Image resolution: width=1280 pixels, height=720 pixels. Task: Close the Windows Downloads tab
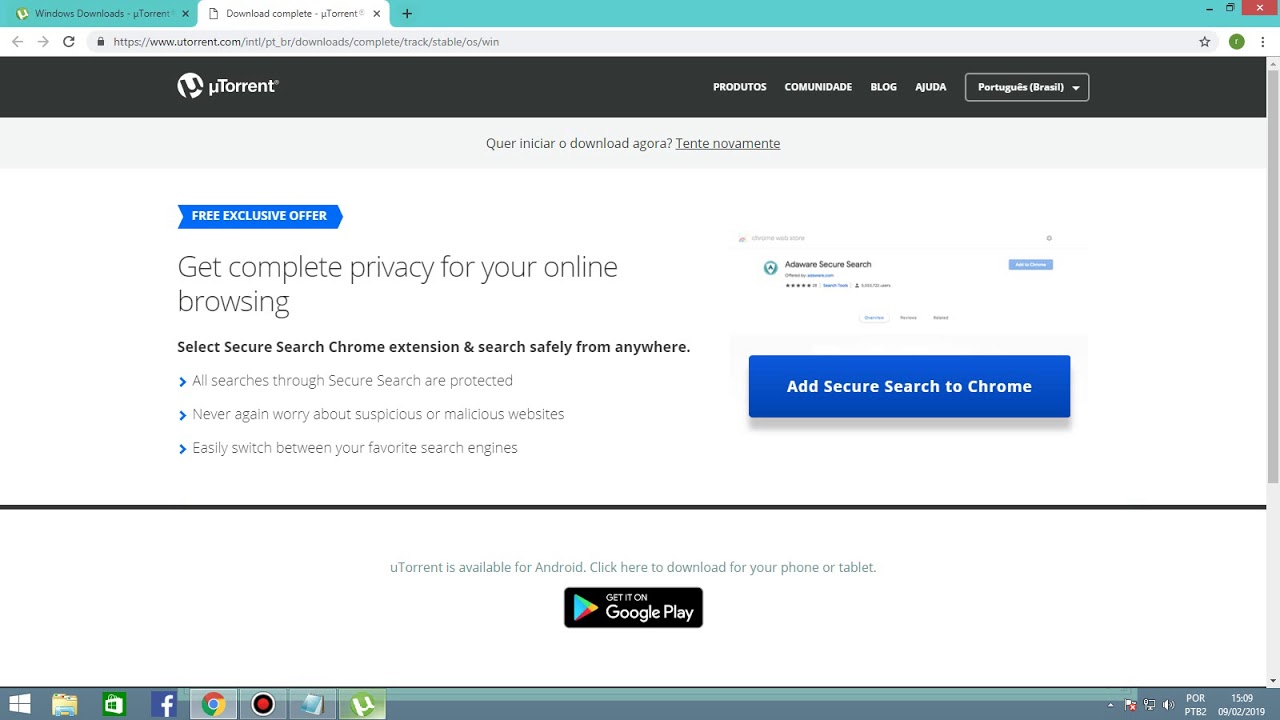coord(185,14)
